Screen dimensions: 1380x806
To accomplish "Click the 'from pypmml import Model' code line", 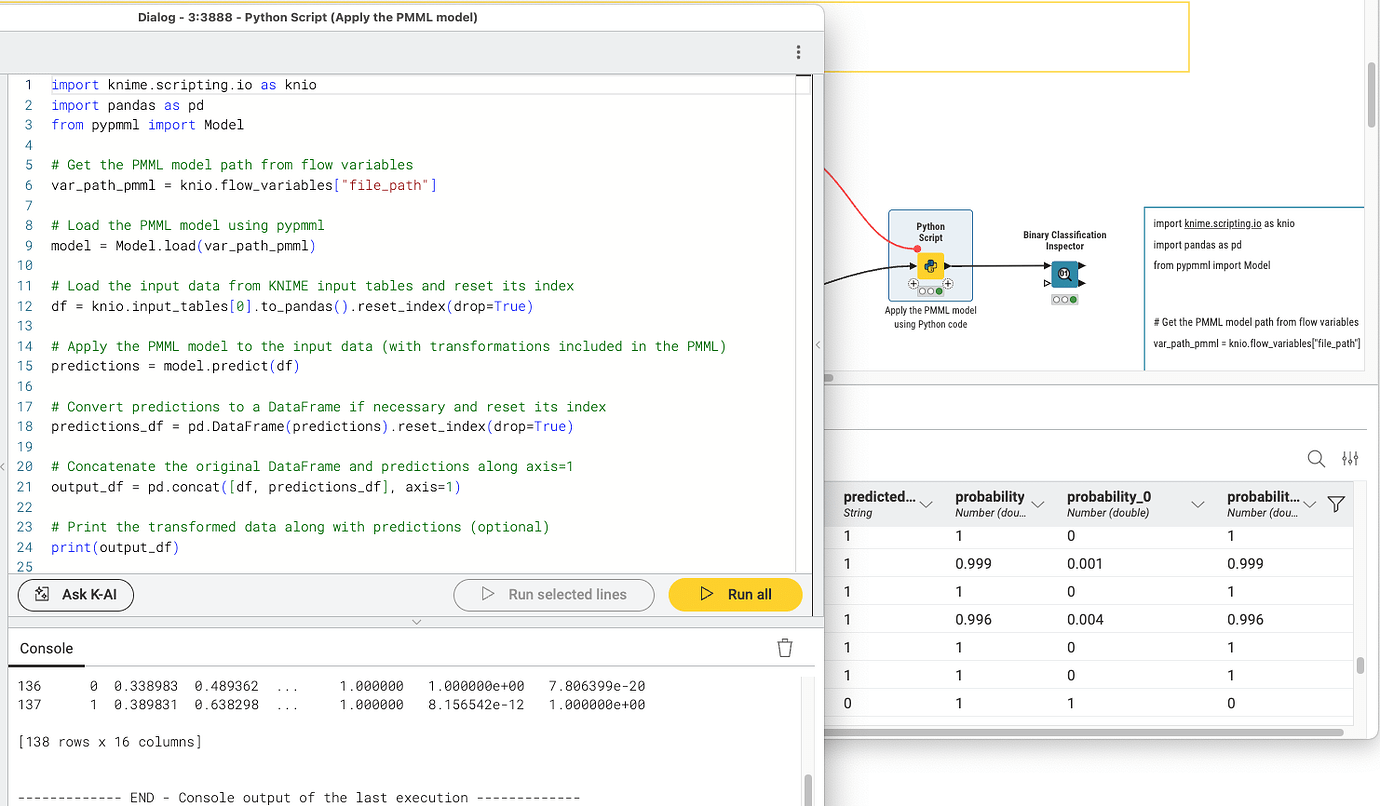I will [x=147, y=125].
